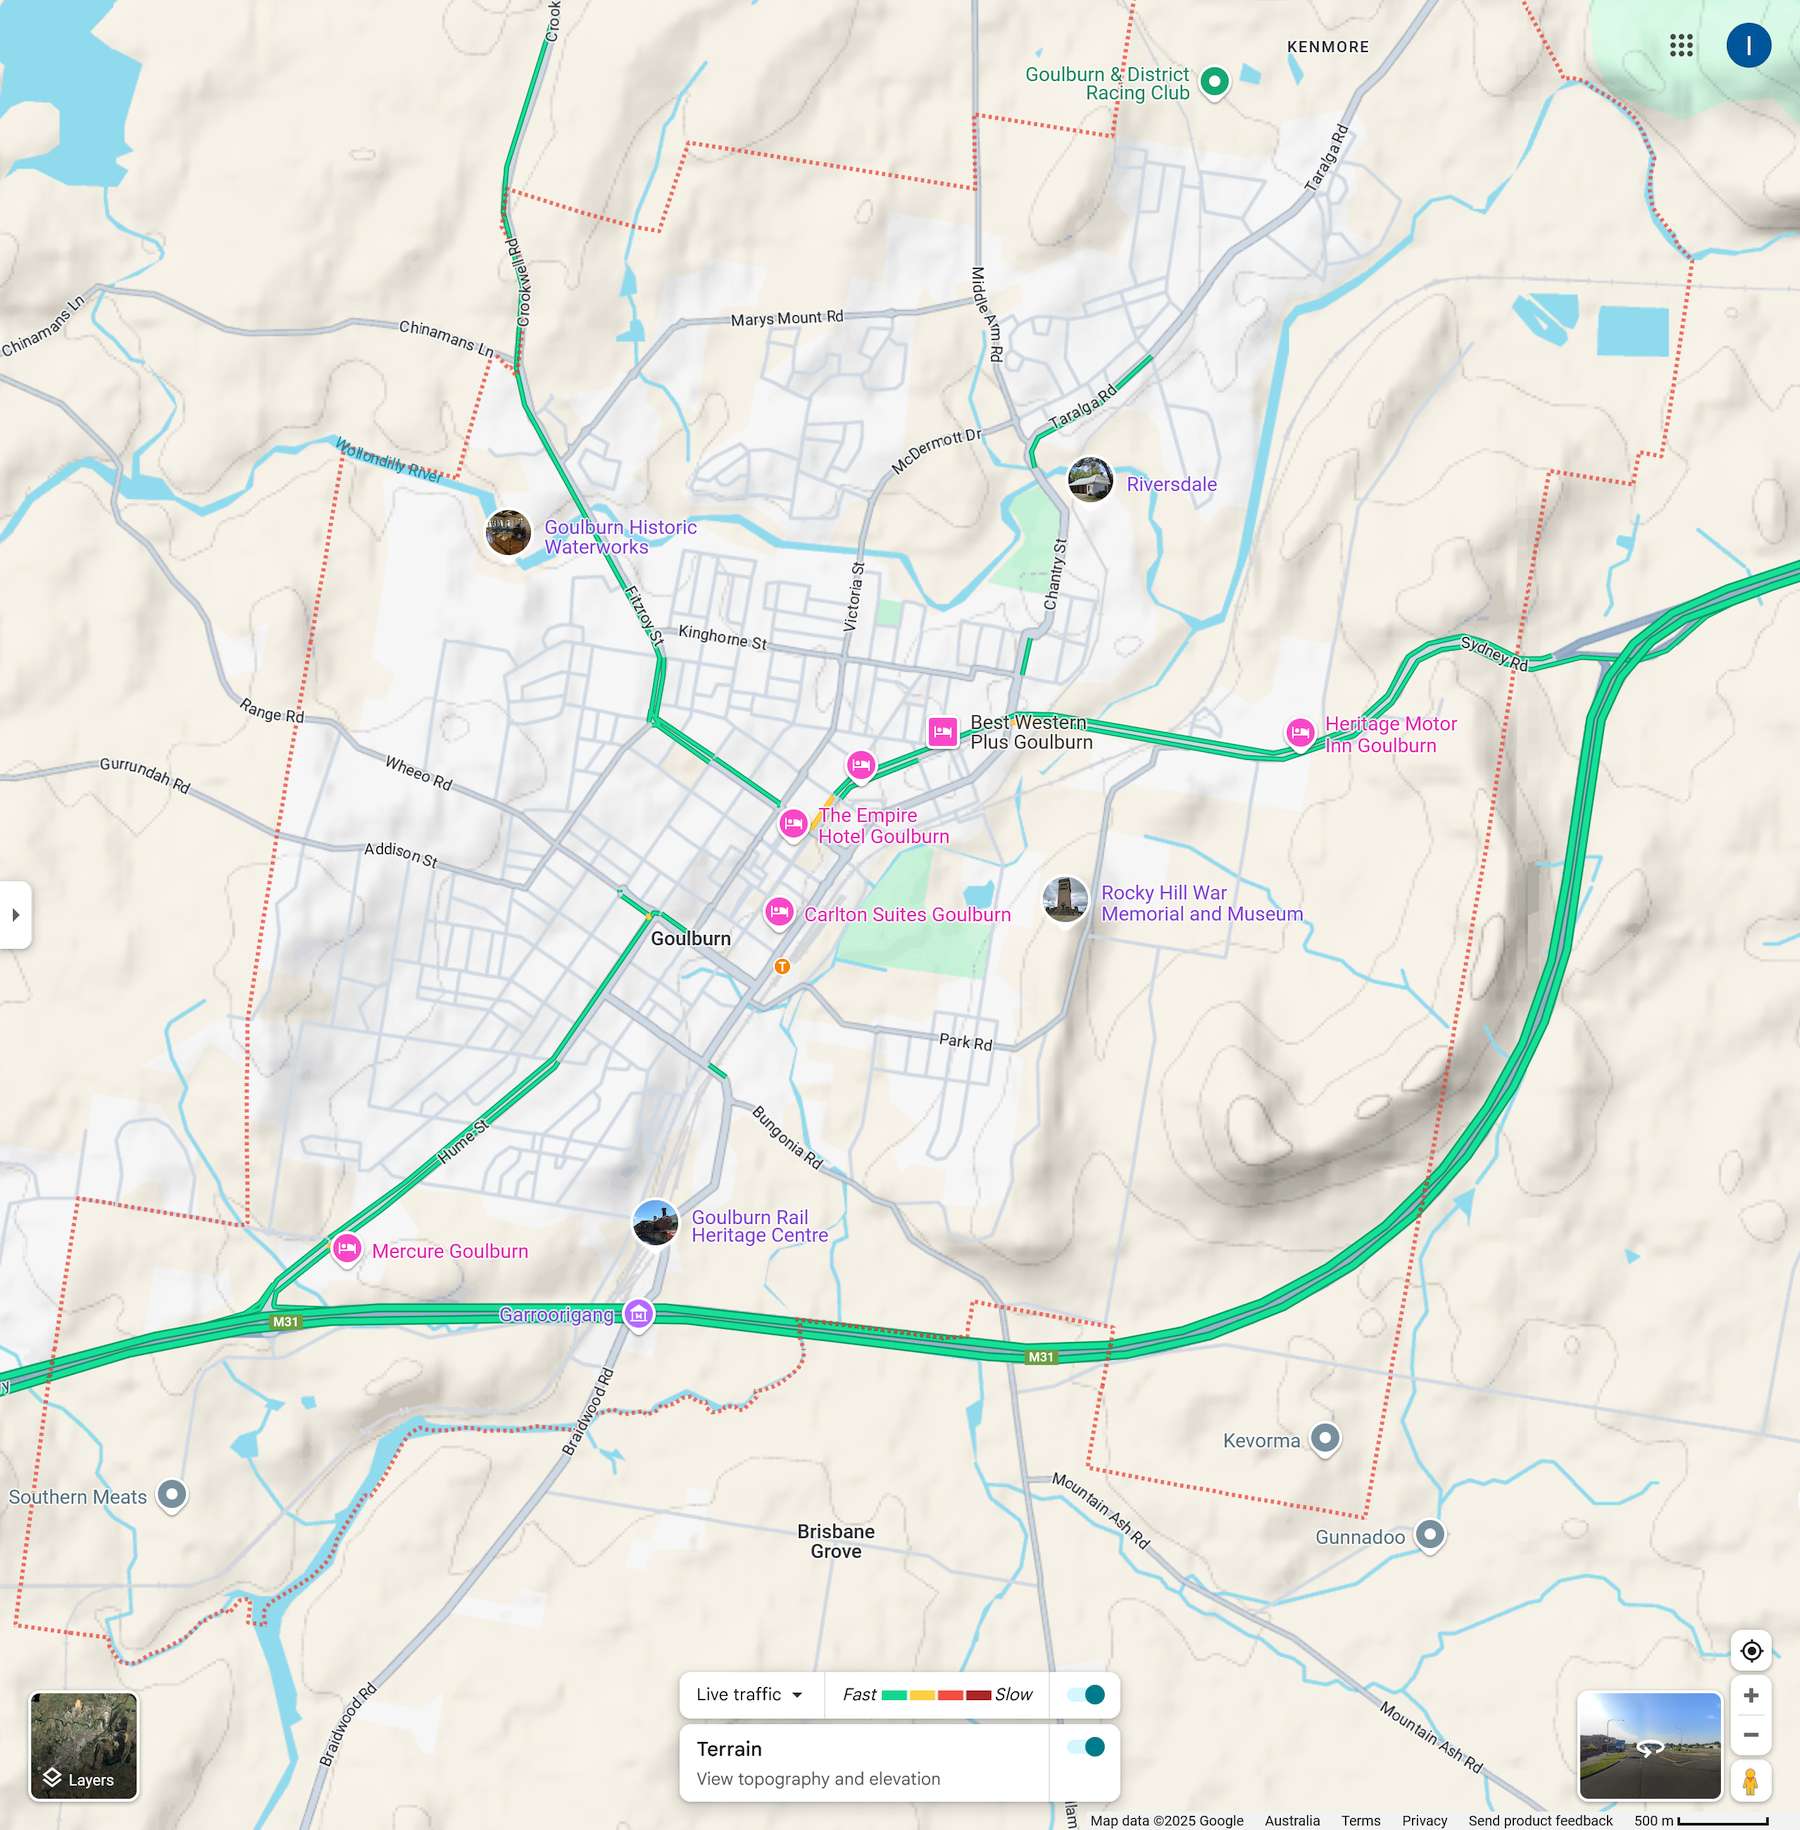Select the Goulburn Rail Heritage Centre marker
The width and height of the screenshot is (1800, 1830).
tap(656, 1223)
